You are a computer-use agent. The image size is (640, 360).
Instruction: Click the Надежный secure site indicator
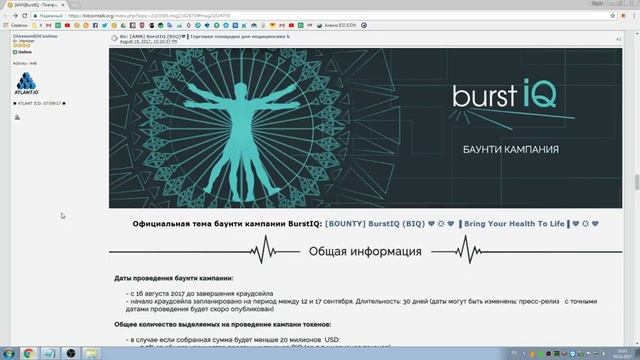tap(48, 16)
